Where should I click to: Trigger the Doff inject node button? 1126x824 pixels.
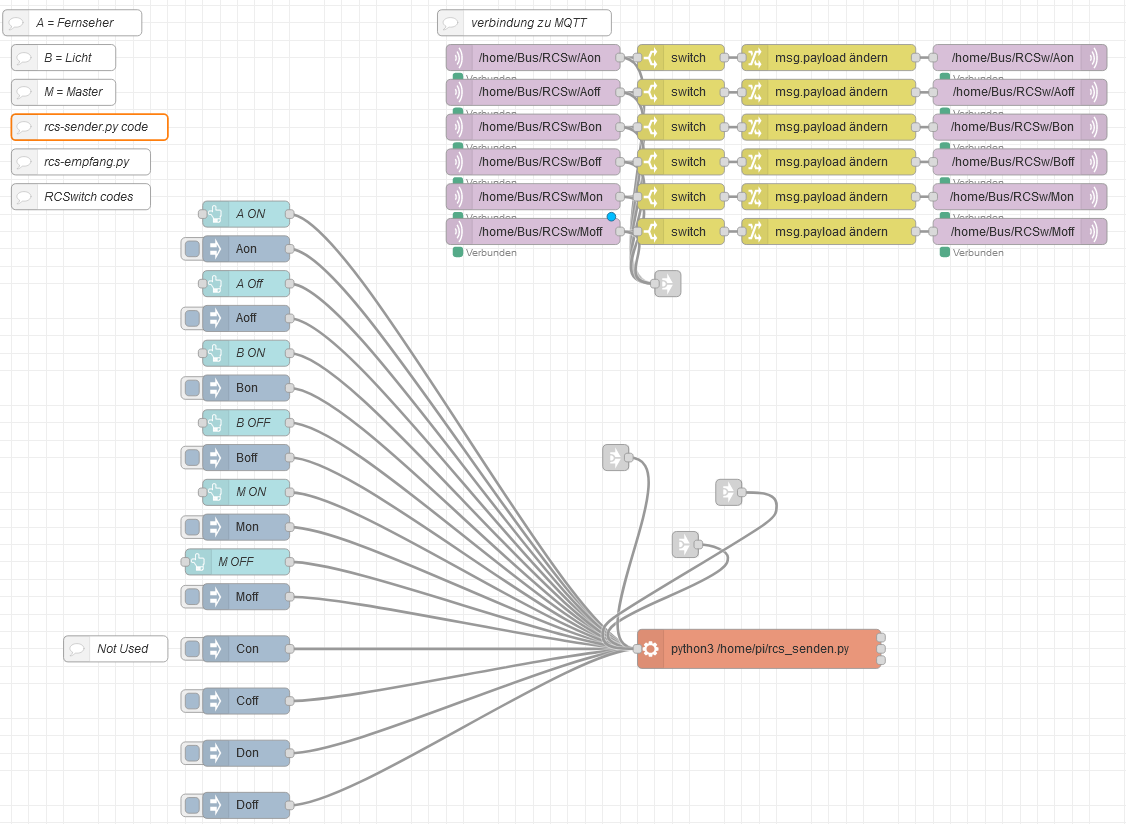click(x=192, y=805)
